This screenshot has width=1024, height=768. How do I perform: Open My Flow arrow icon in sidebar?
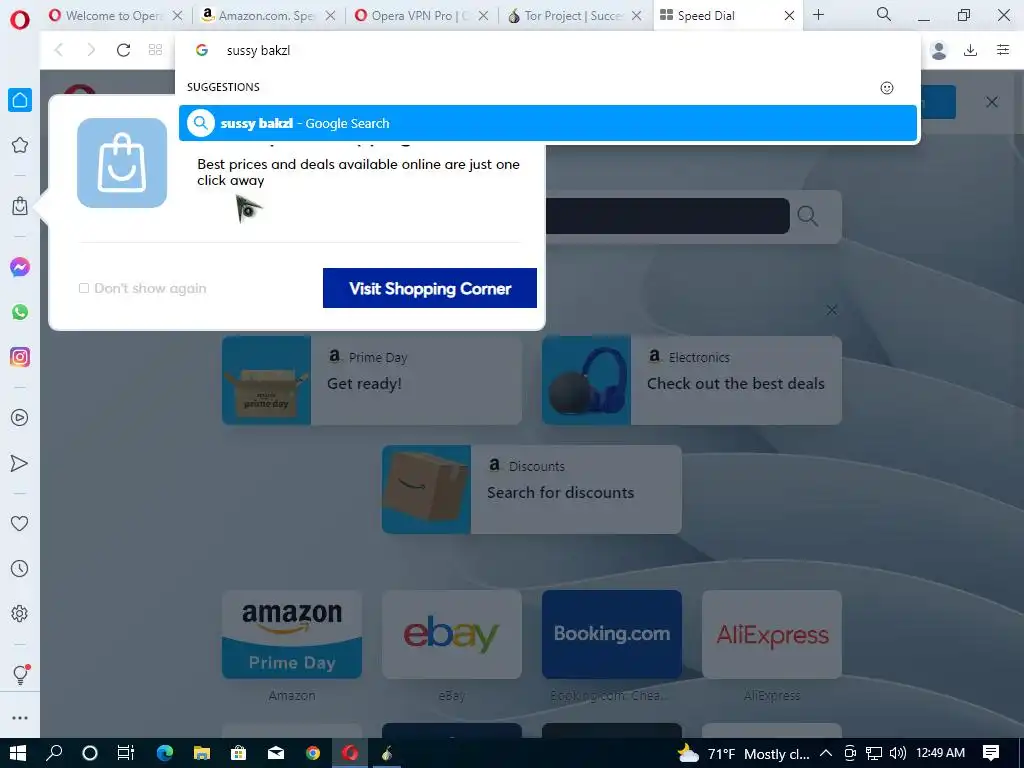coord(20,463)
